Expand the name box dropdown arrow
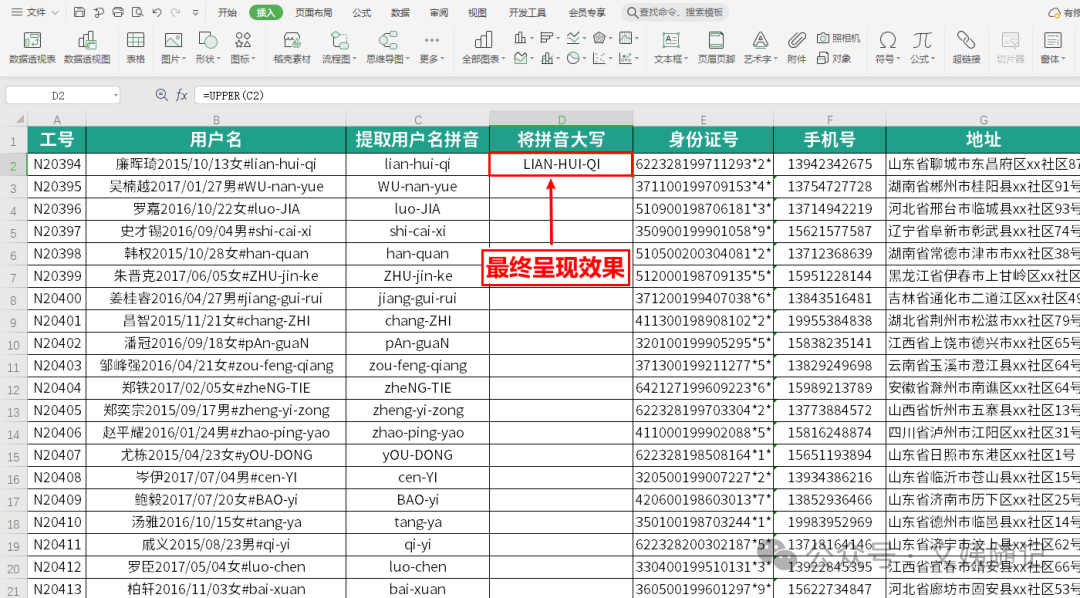 click(x=115, y=95)
